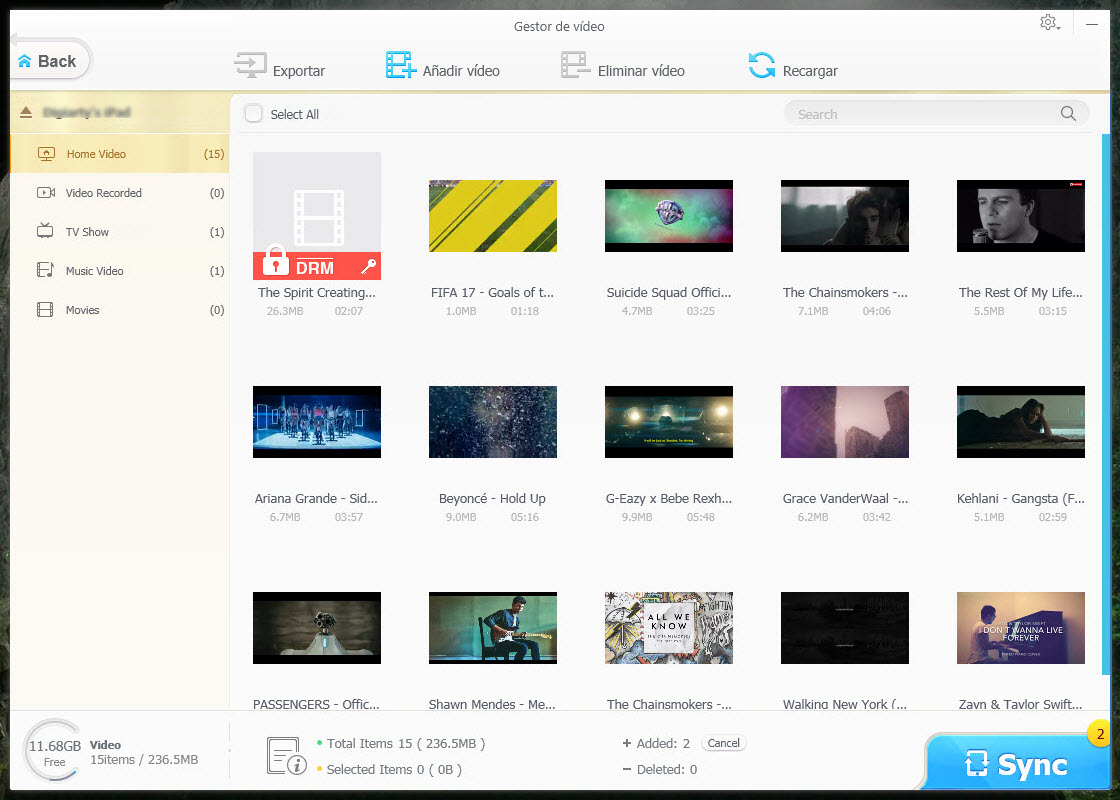Click the Video Recorded camera icon

pyautogui.click(x=46, y=193)
